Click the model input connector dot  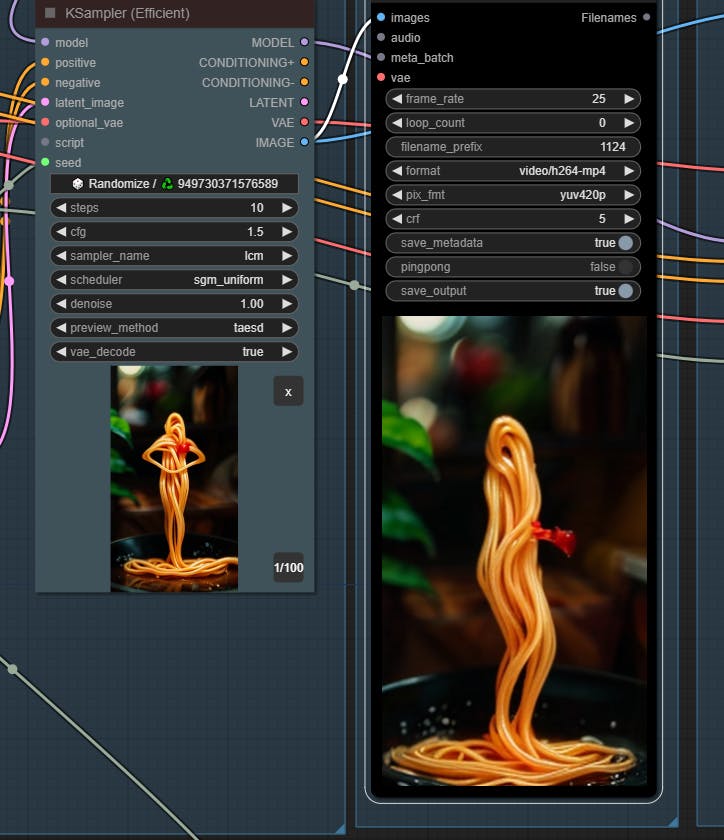[45, 42]
